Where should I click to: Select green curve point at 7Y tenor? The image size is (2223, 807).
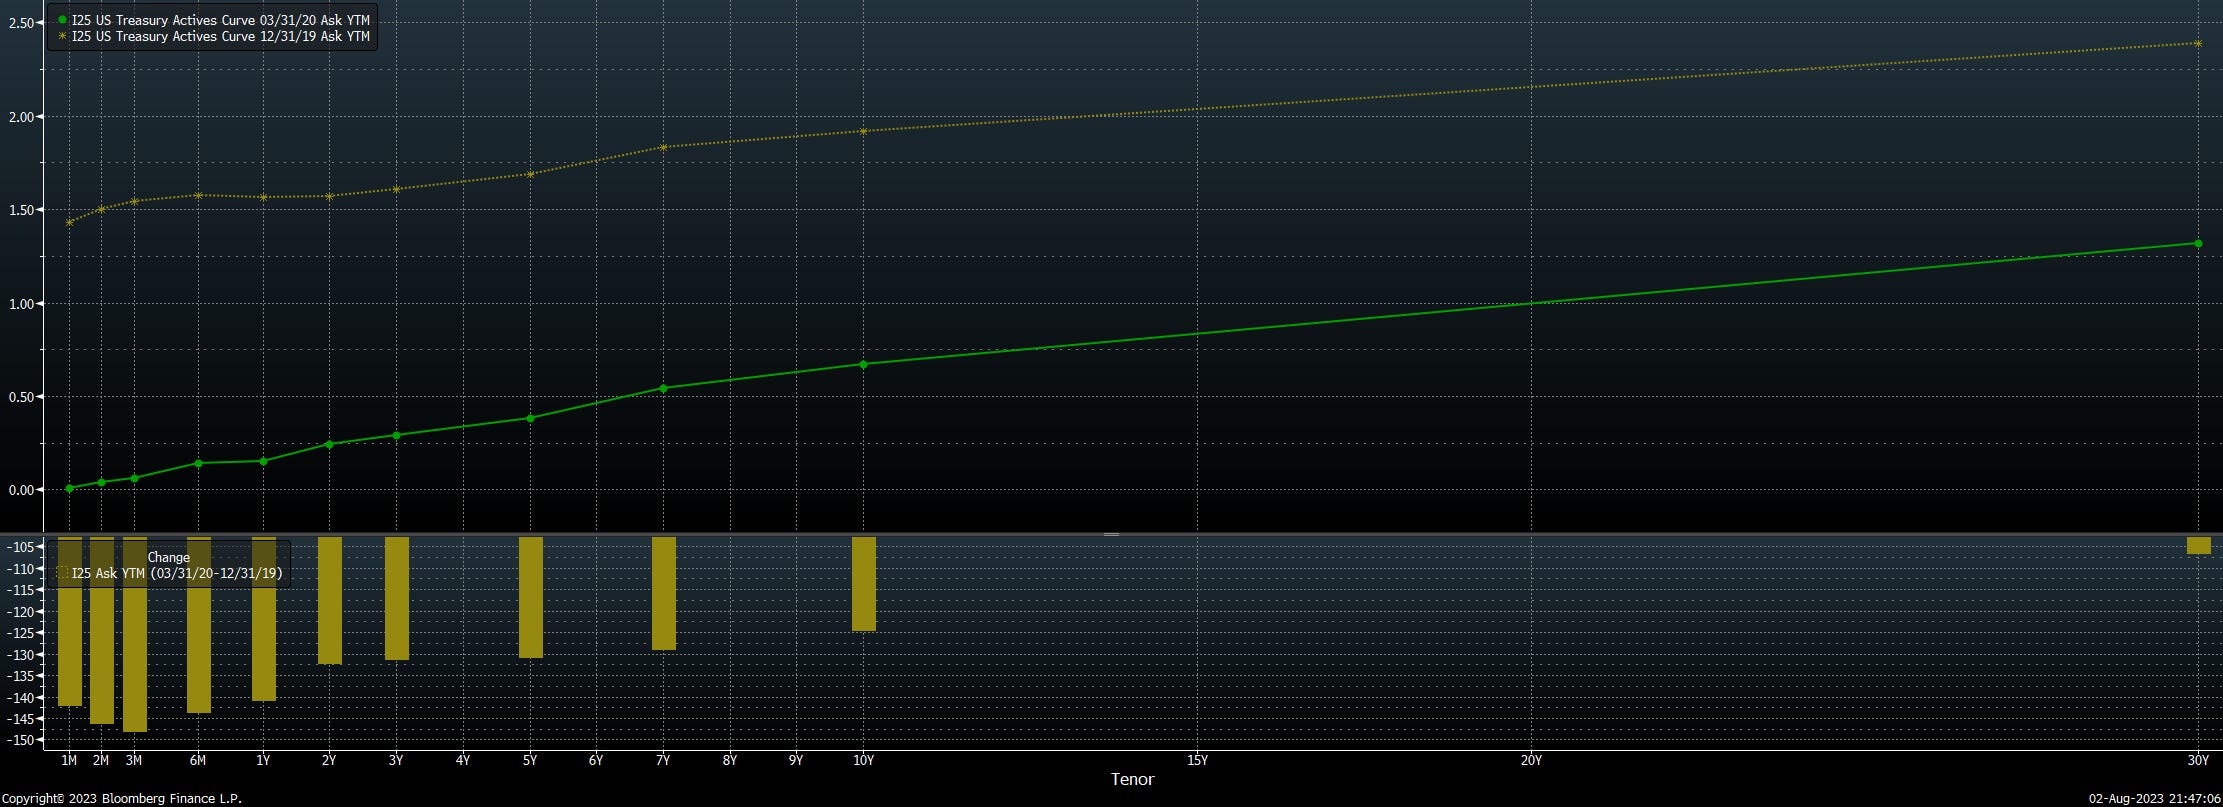pos(663,388)
